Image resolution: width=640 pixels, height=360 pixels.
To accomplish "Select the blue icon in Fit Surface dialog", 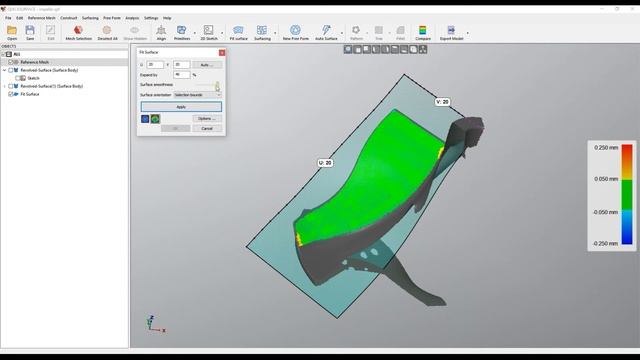I will [x=145, y=119].
